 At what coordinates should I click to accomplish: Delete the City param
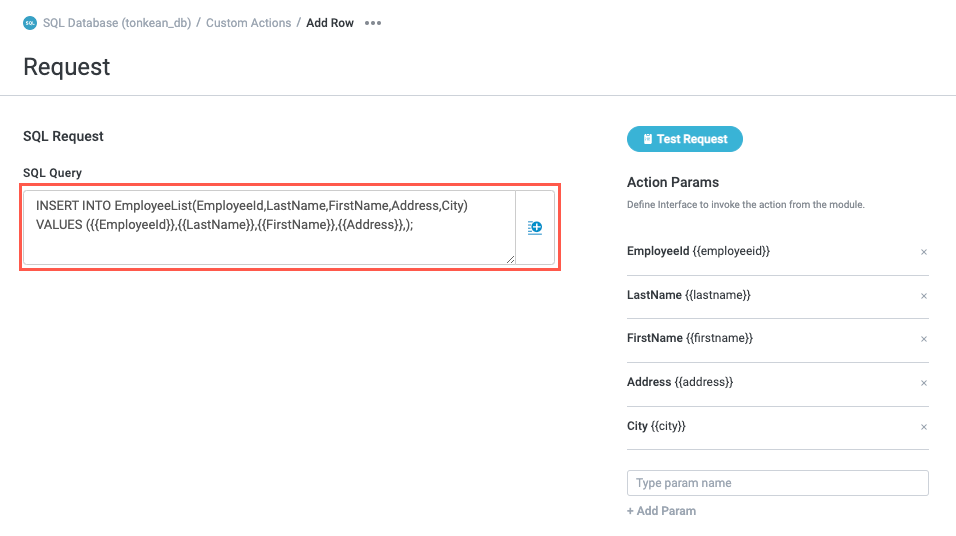(924, 427)
